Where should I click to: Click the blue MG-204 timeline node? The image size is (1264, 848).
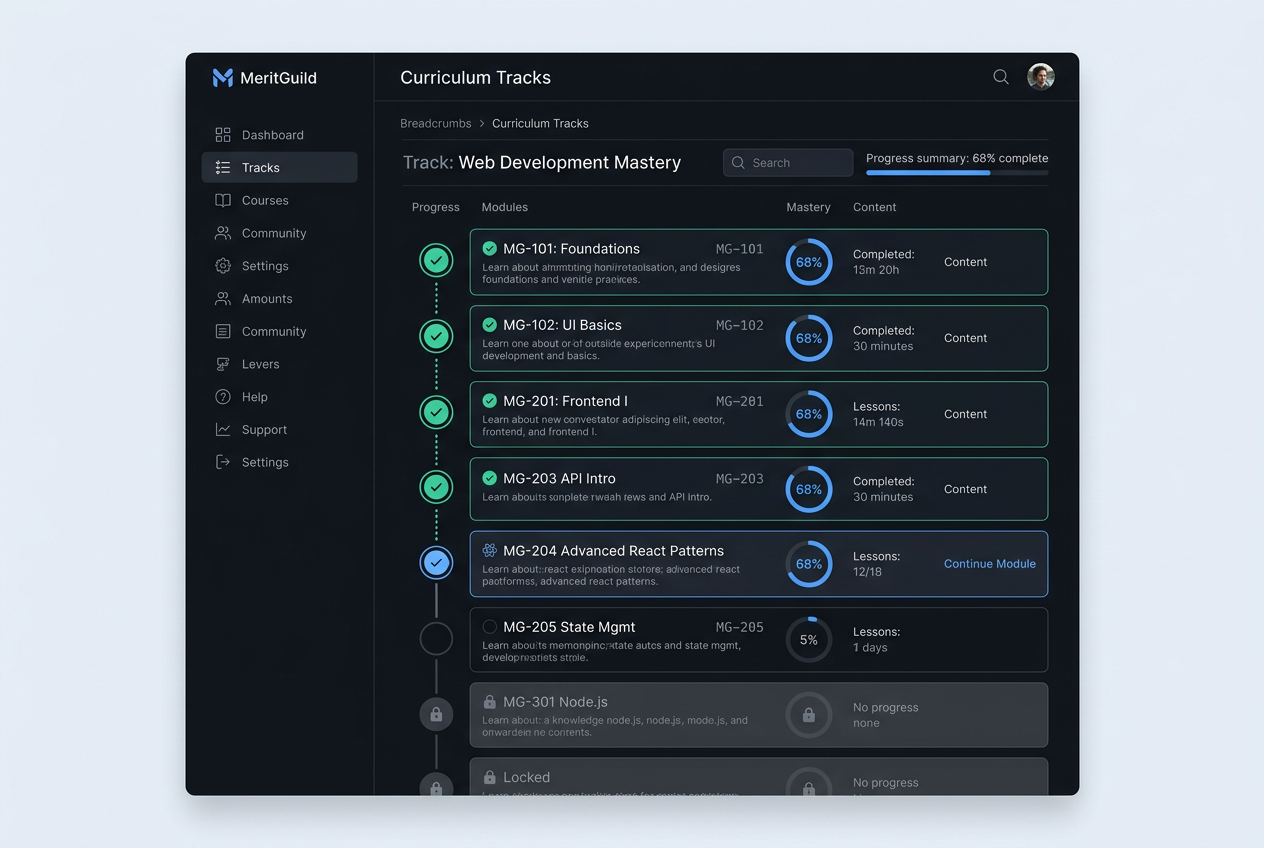coord(436,563)
